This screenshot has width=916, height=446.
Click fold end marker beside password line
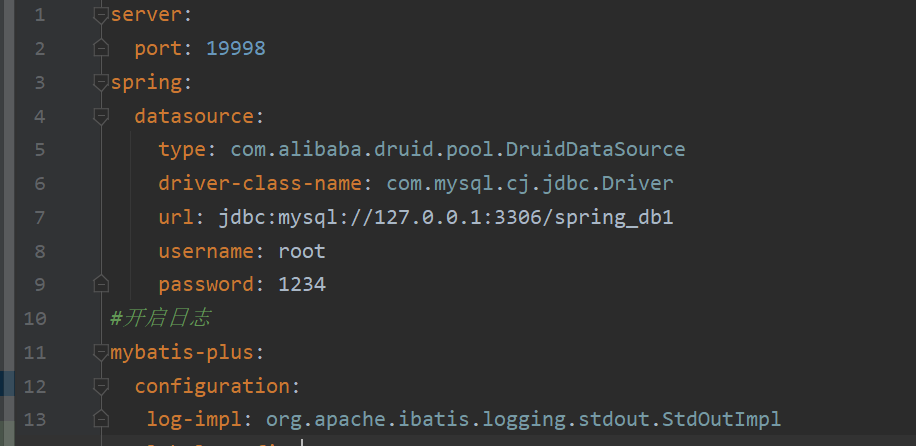100,284
